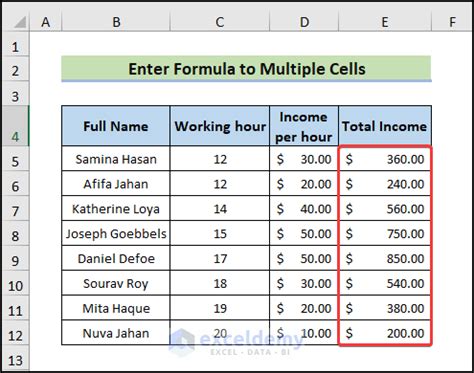474x373 pixels.
Task: Select column C header
Action: click(220, 22)
